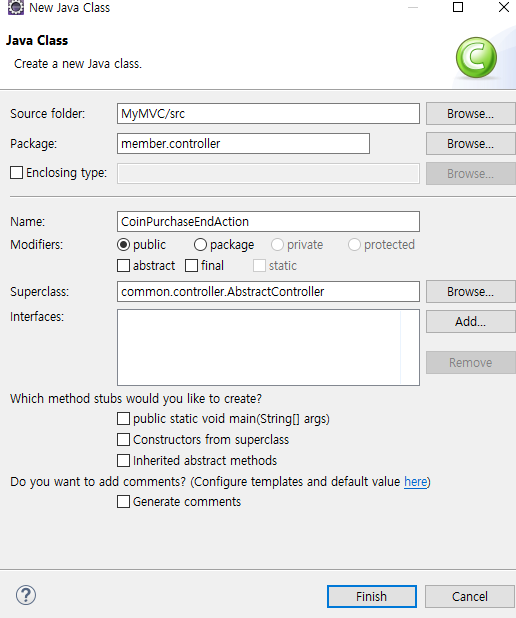Check the abstract modifier checkbox
The height and width of the screenshot is (618, 516).
(123, 266)
